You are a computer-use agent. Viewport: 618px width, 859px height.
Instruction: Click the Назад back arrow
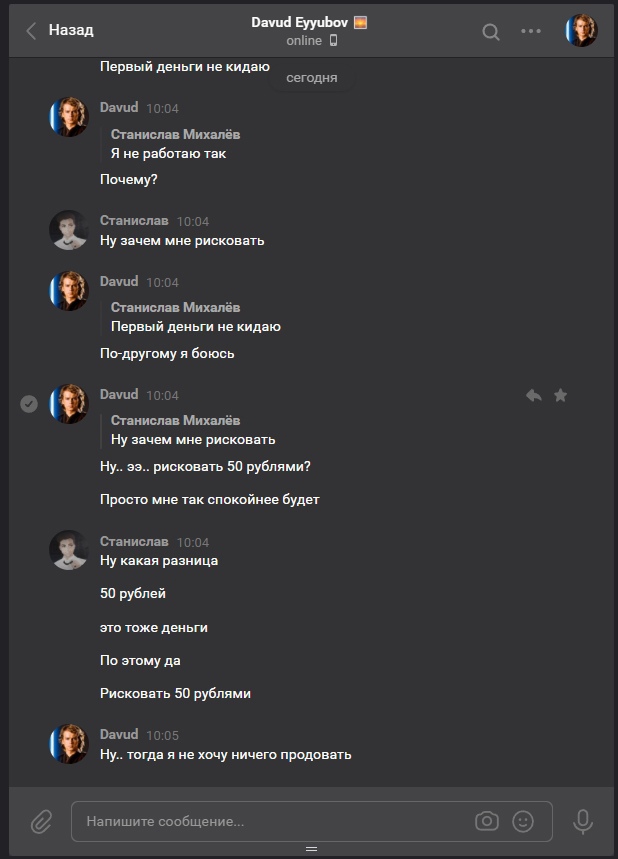[x=32, y=31]
